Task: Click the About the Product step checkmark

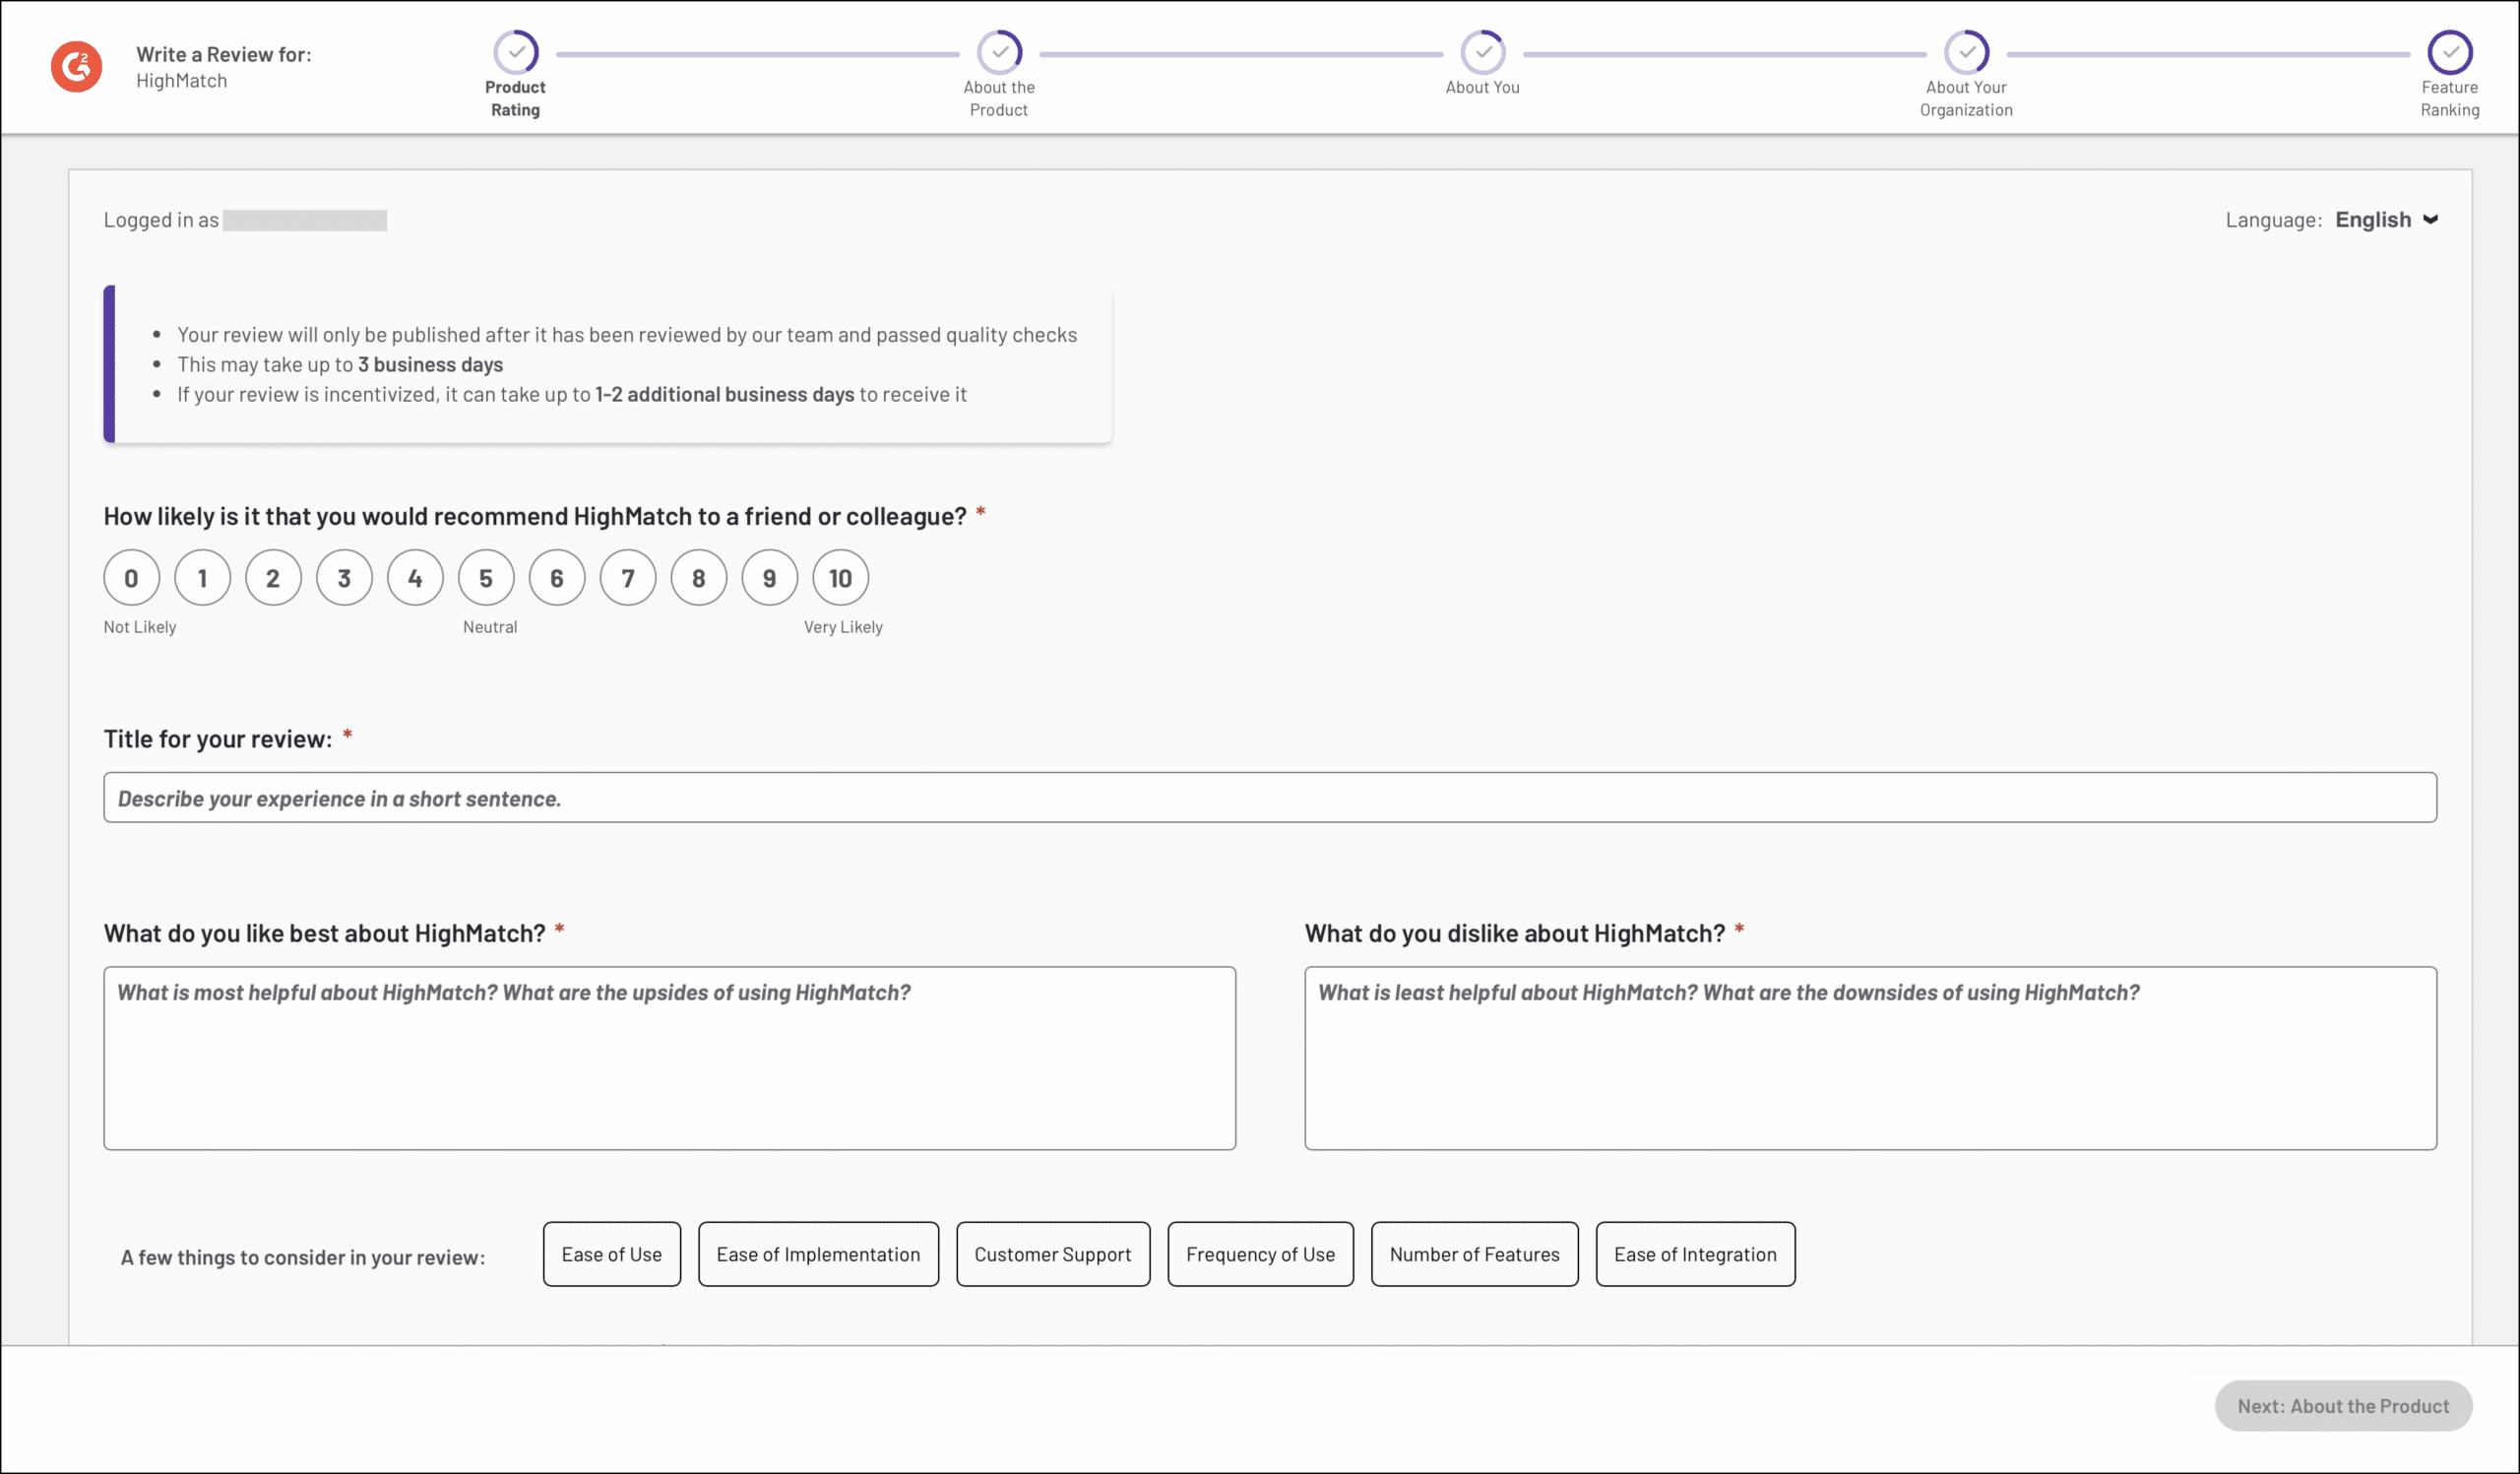Action: point(999,52)
